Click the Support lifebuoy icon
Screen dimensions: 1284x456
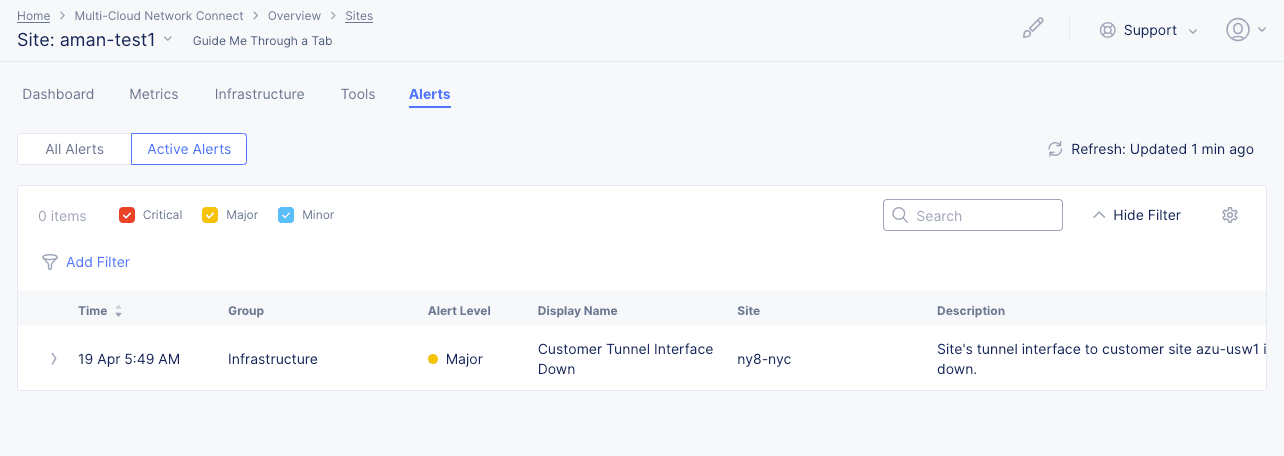(x=1107, y=30)
